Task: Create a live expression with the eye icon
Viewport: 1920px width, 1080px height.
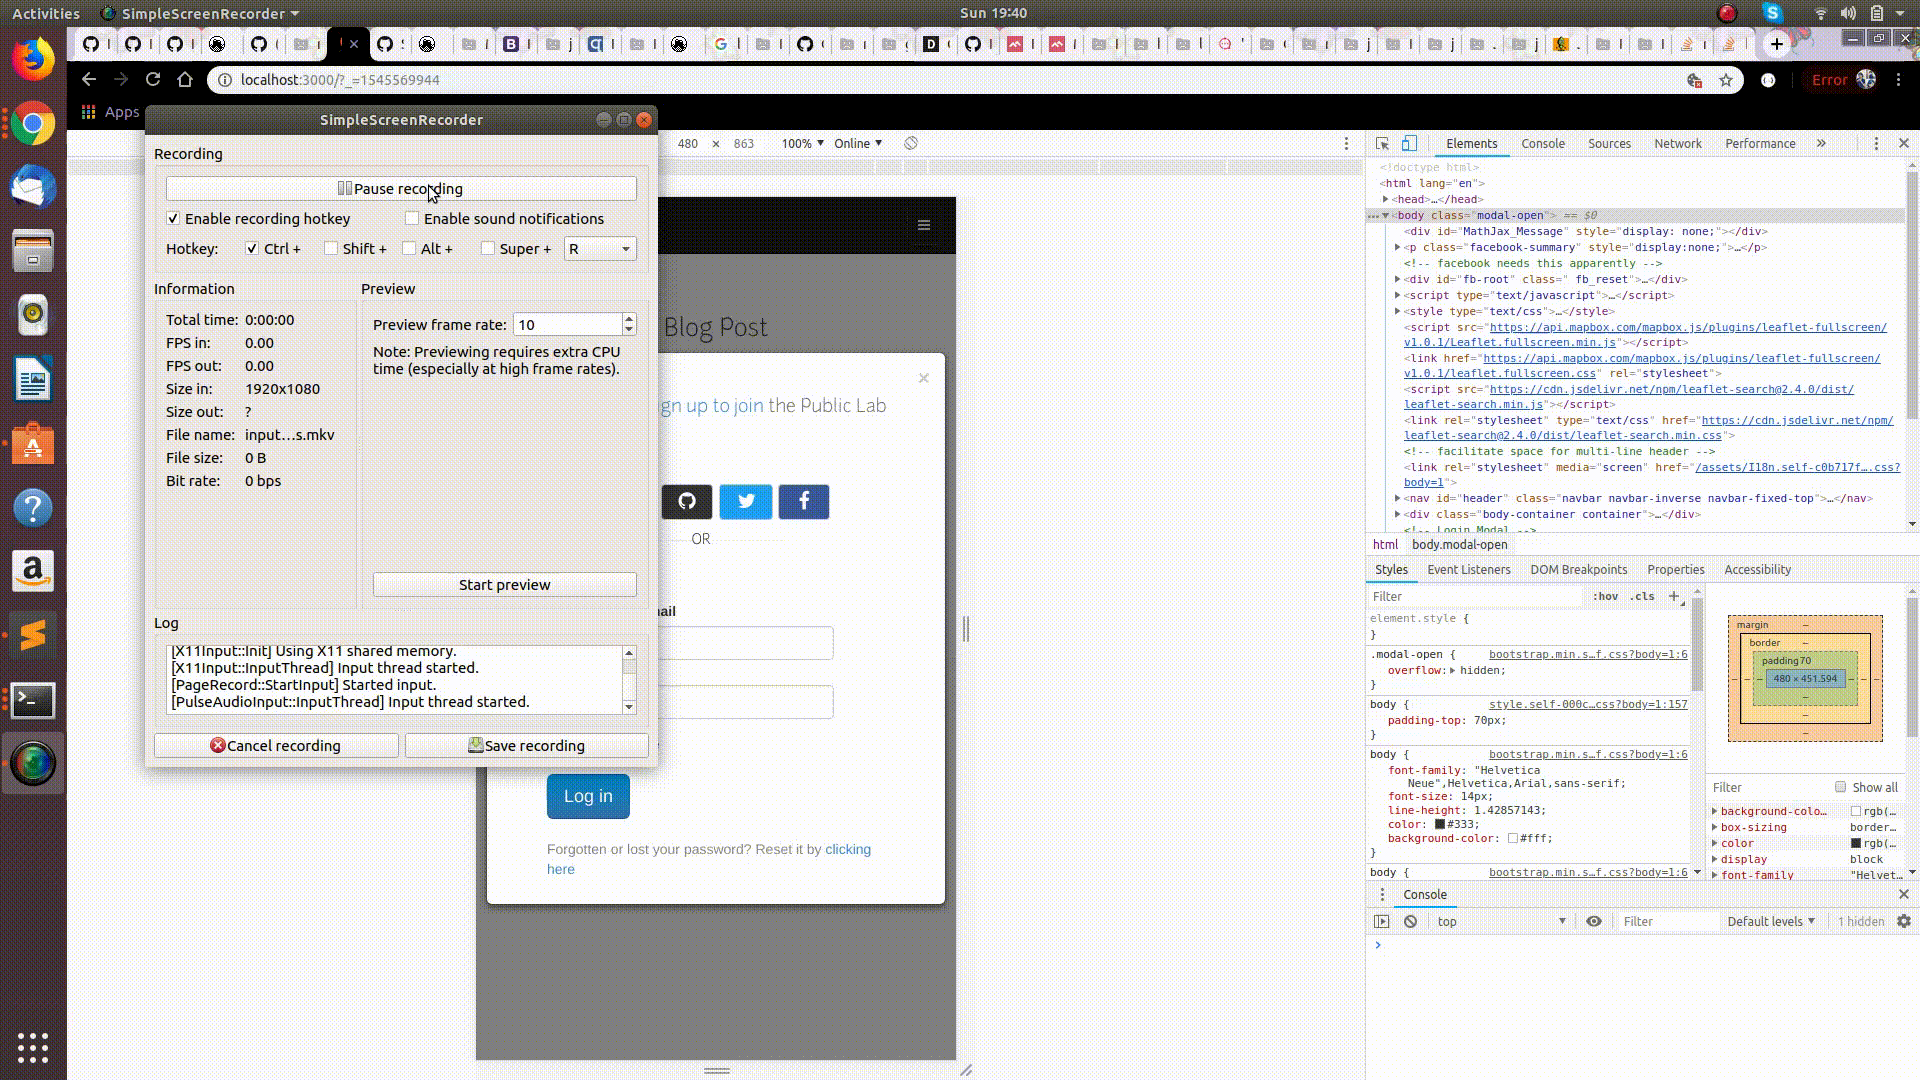Action: (1595, 921)
